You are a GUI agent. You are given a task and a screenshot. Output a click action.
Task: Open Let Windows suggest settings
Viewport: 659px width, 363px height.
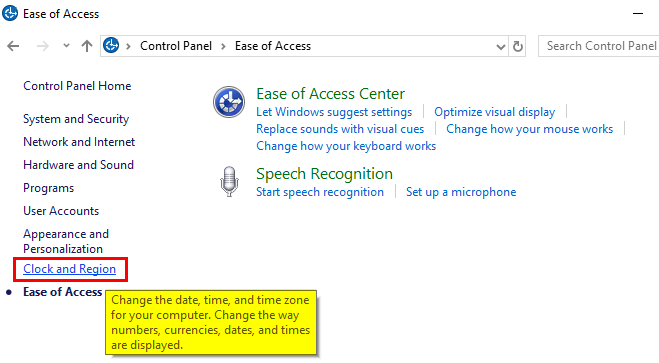334,112
